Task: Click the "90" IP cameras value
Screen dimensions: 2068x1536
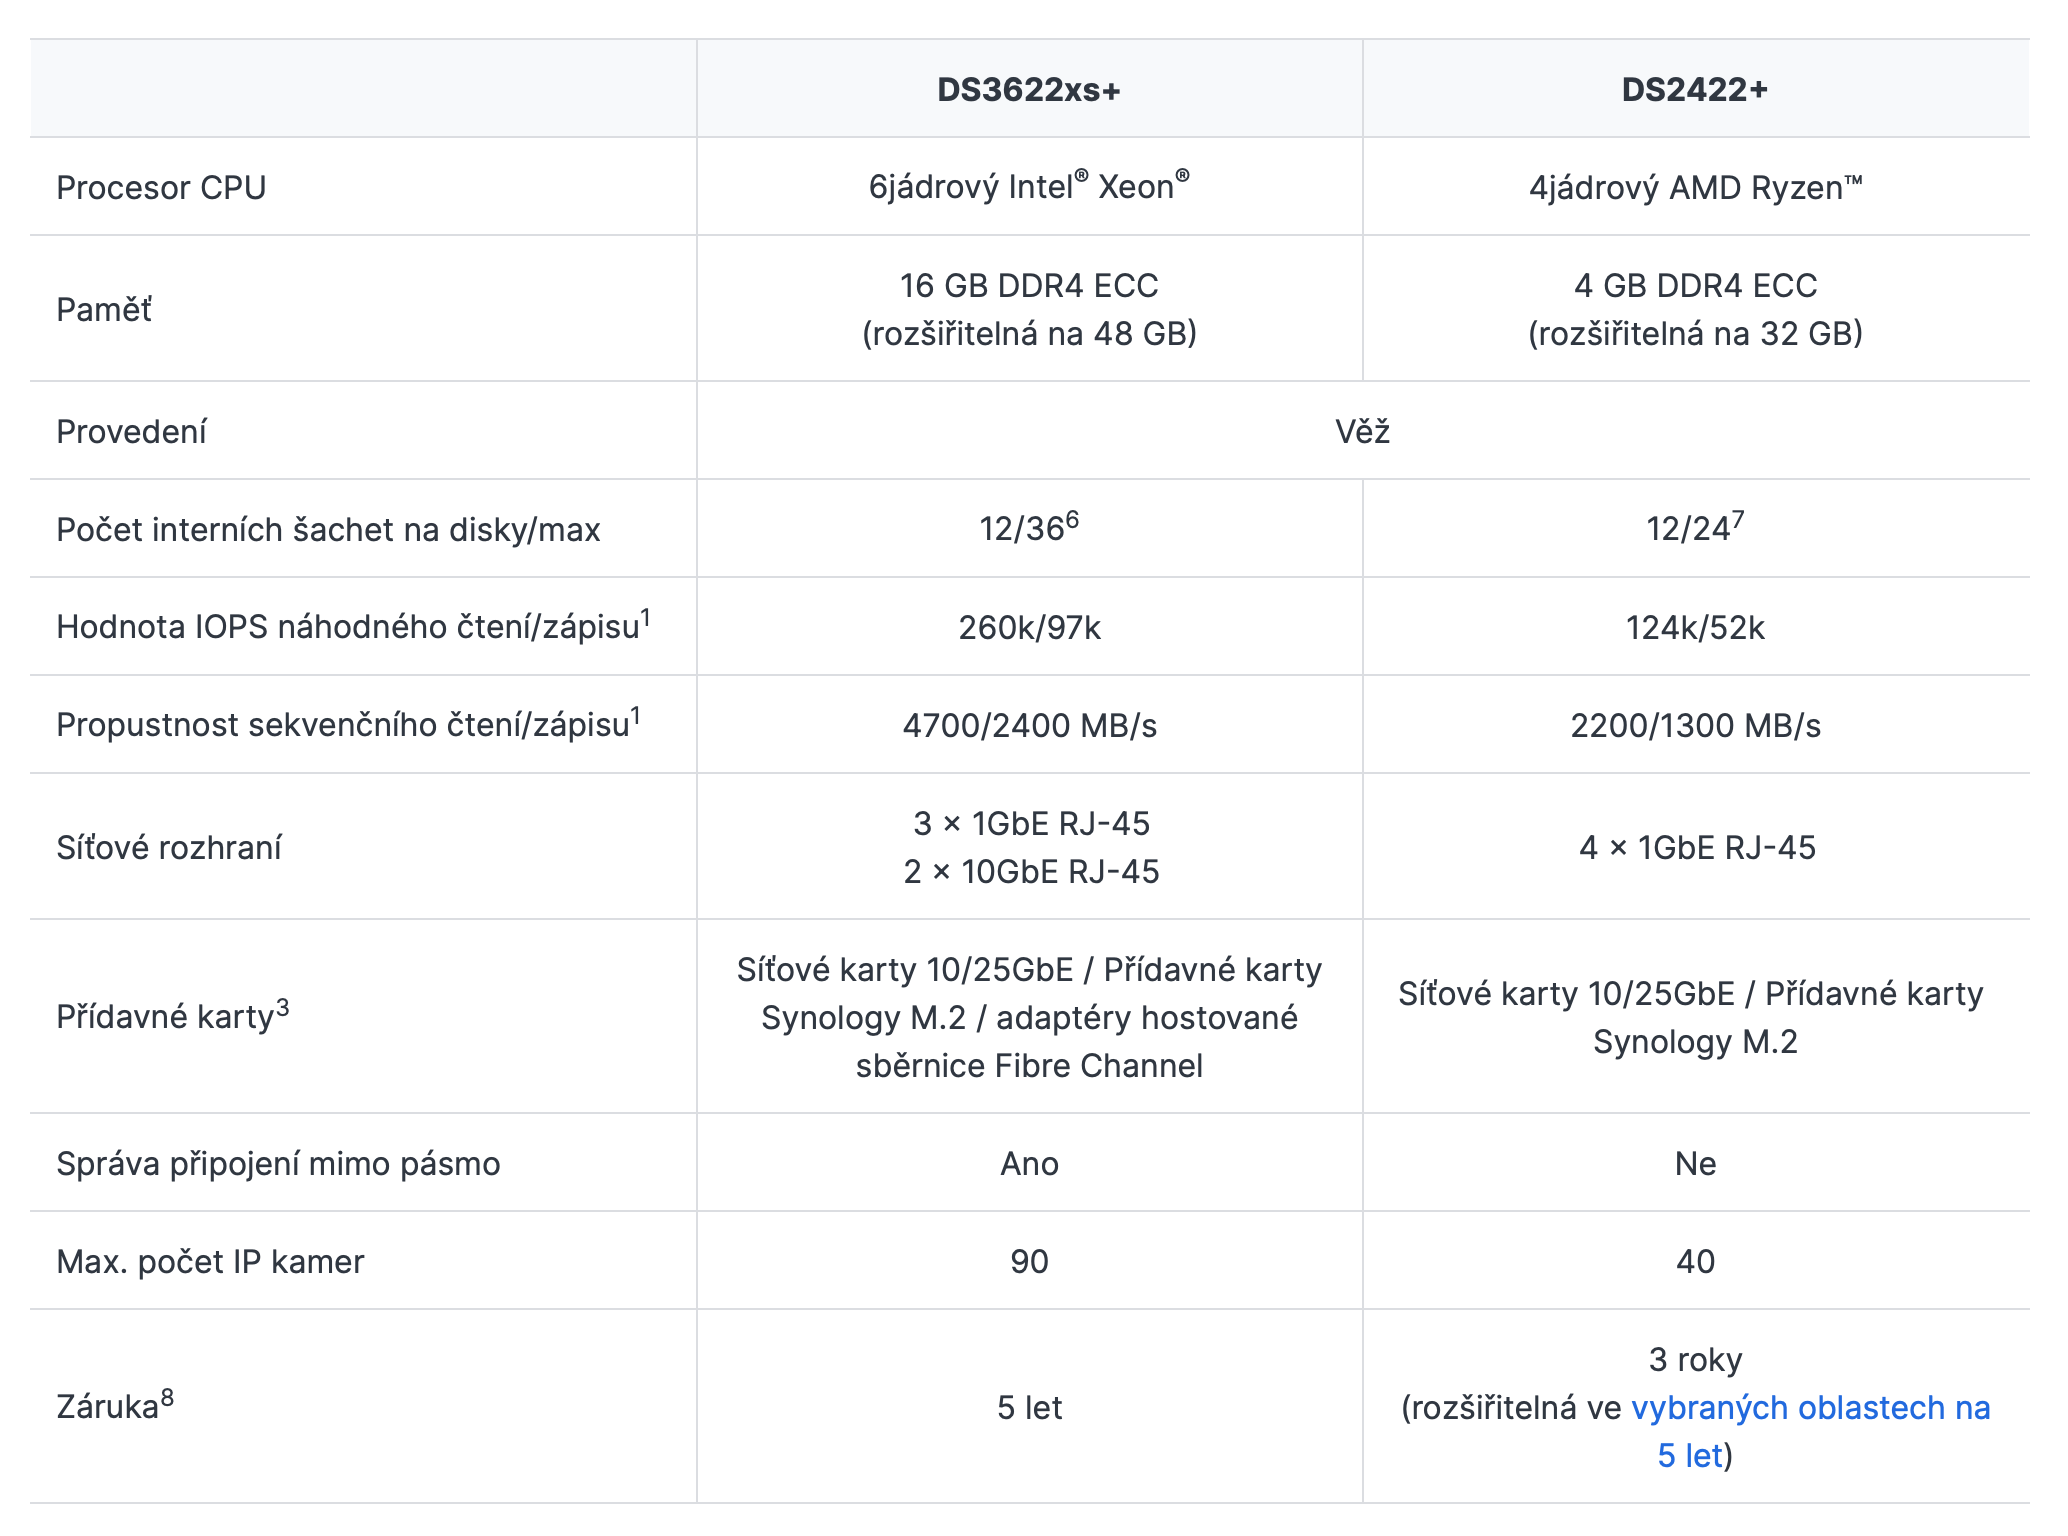Action: [x=1028, y=1262]
